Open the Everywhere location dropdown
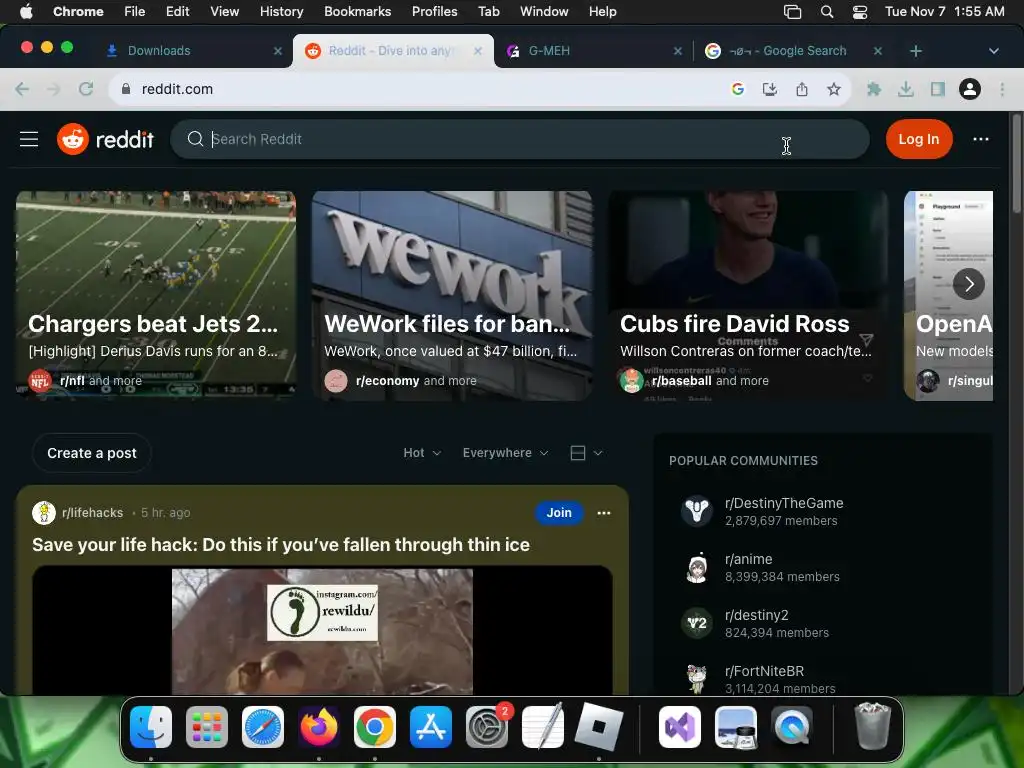Screen dimensions: 1024x768 point(505,453)
